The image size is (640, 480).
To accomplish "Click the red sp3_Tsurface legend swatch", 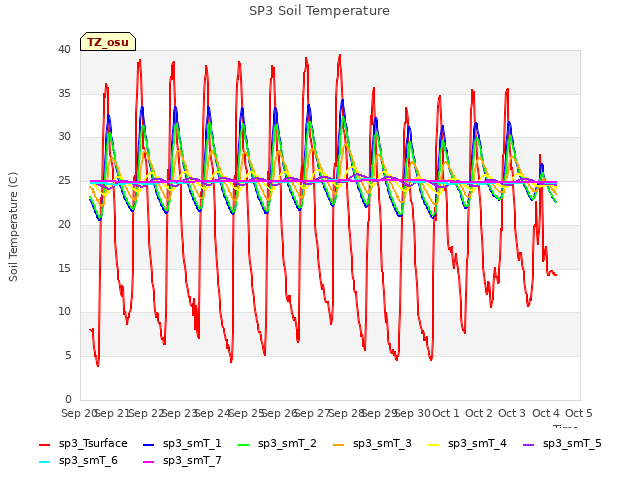I will (44, 444).
